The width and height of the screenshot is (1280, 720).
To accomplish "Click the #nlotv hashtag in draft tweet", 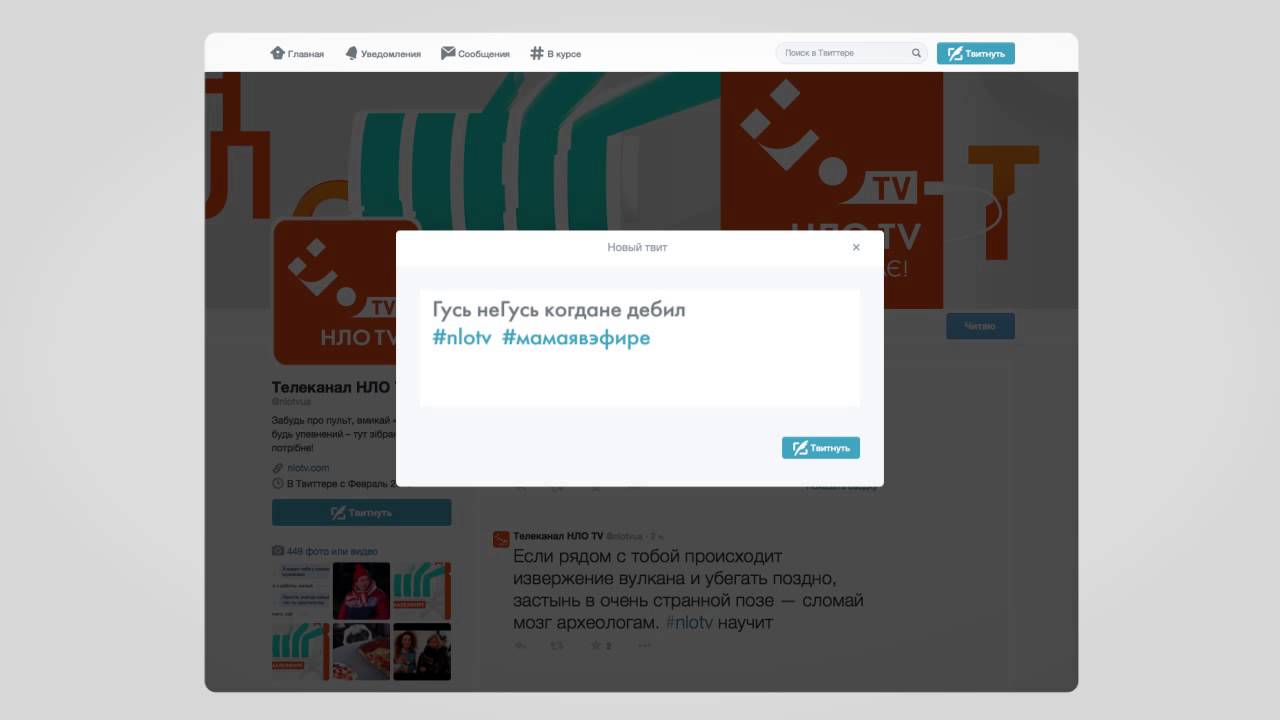I will (462, 338).
